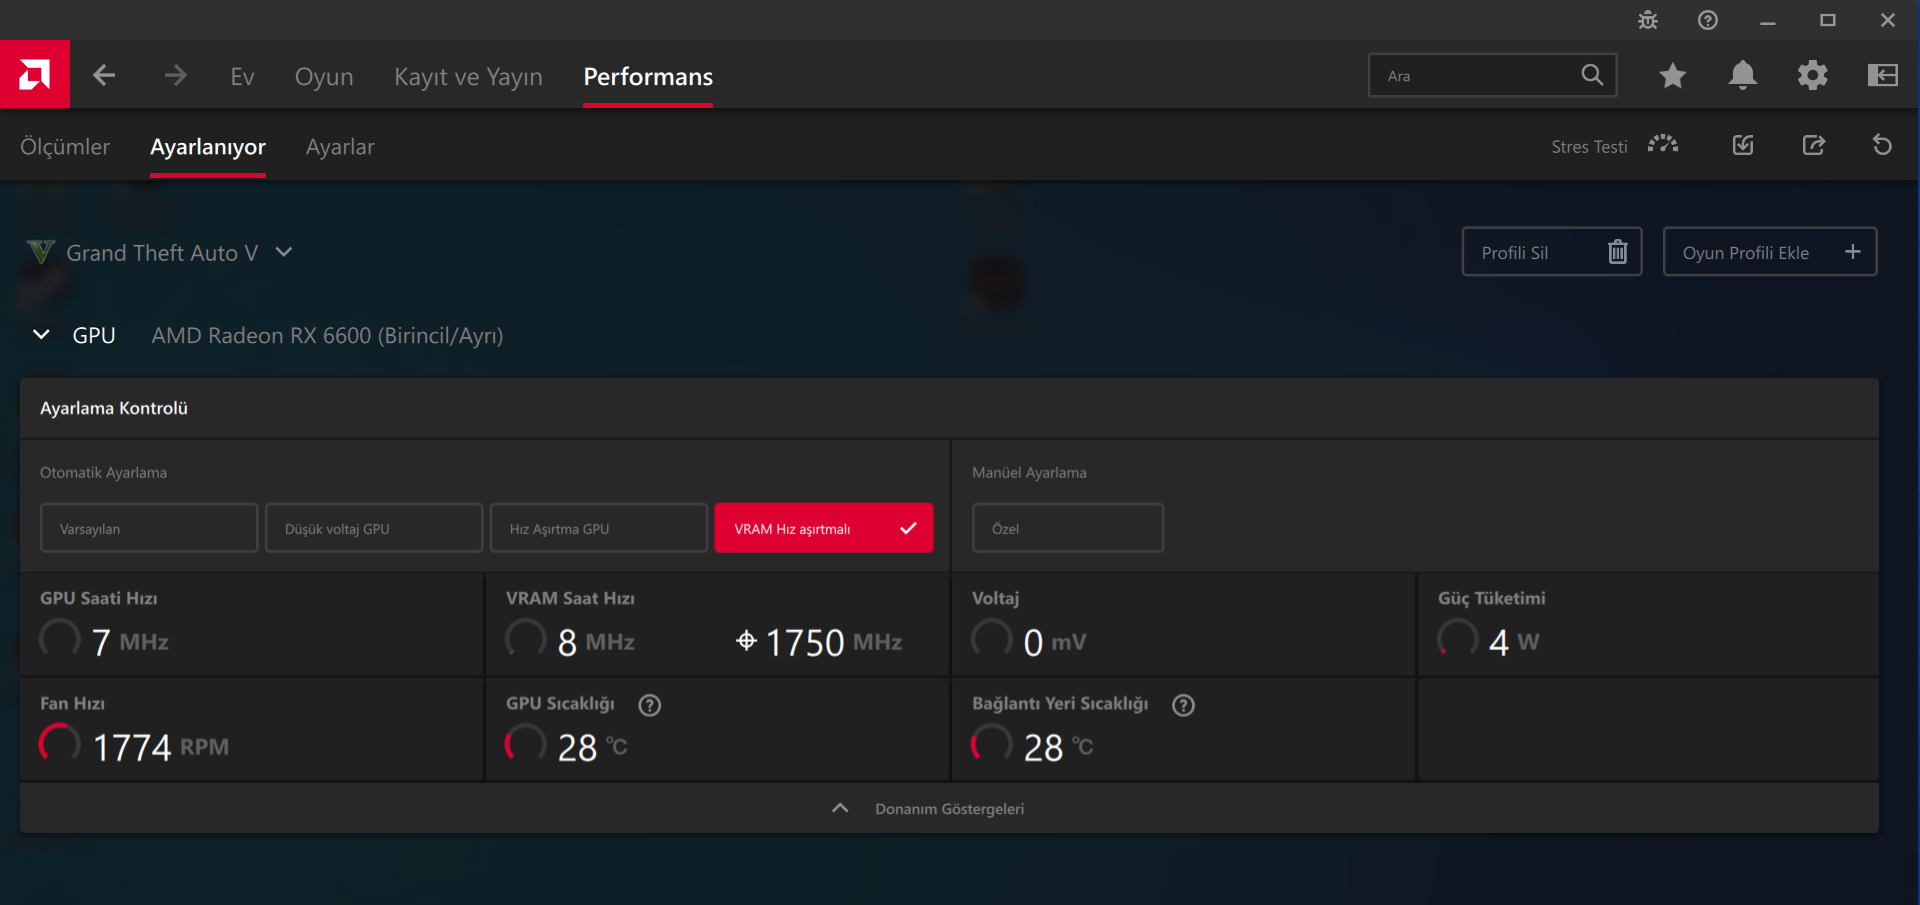Viewport: 1920px width, 905px height.
Task: Open the Kayıt ve Yayın tab
Action: (x=468, y=76)
